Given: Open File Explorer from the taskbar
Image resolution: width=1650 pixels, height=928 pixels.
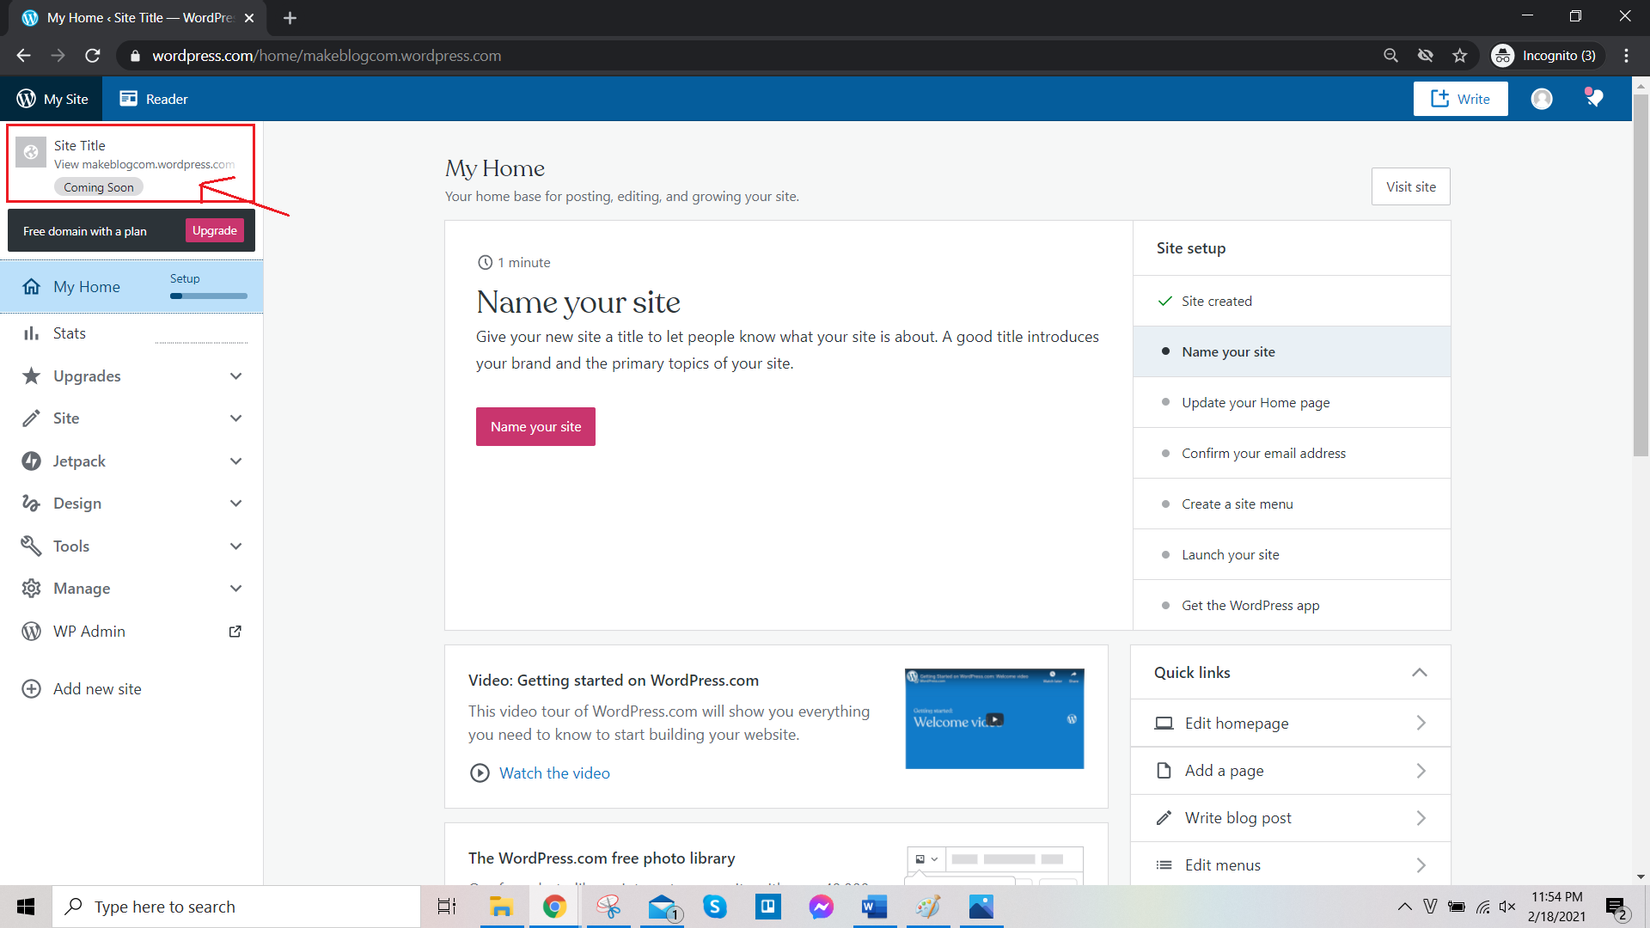Looking at the screenshot, I should [501, 907].
